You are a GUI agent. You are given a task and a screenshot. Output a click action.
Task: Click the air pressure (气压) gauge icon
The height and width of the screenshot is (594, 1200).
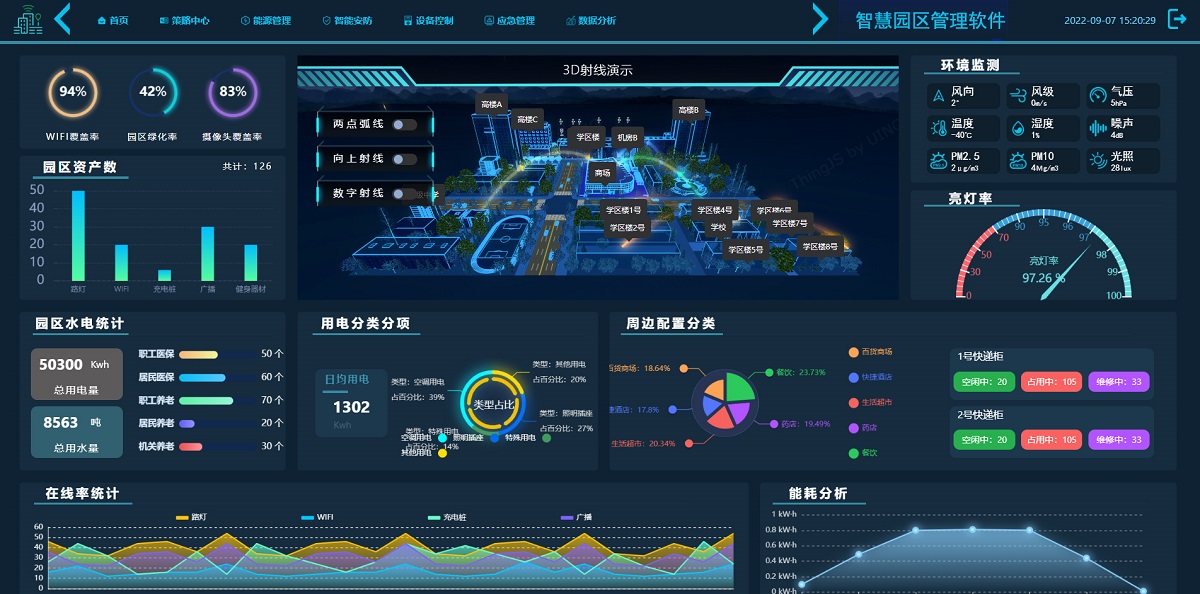click(x=1097, y=96)
